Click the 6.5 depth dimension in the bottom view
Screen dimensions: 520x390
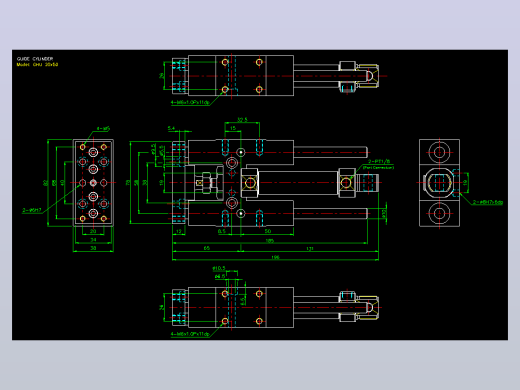[x=242, y=301]
